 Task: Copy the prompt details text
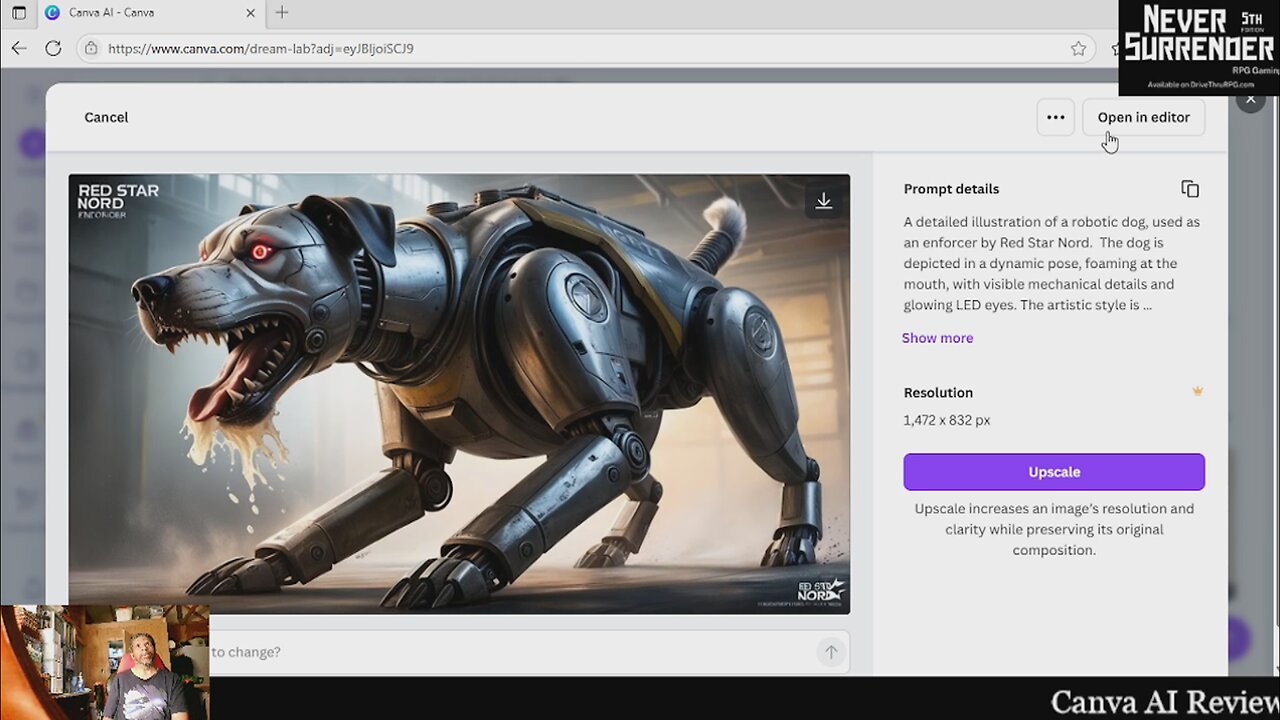tap(1190, 189)
